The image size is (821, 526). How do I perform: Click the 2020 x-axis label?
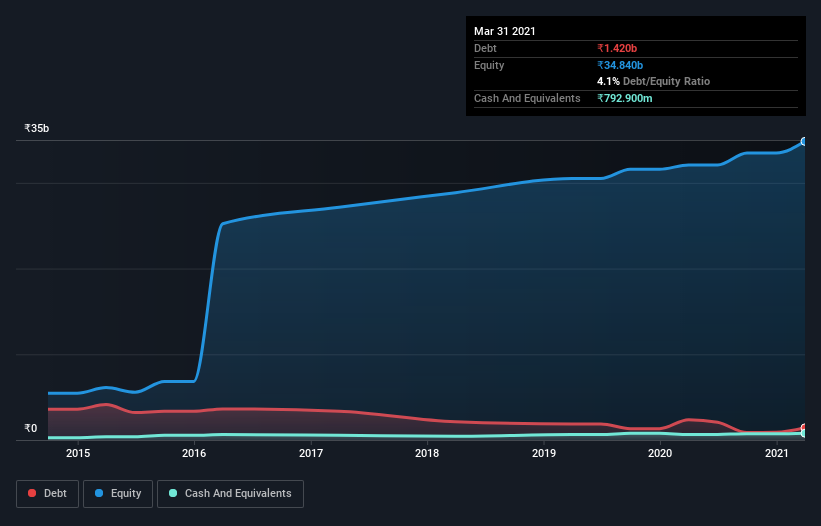(x=660, y=453)
